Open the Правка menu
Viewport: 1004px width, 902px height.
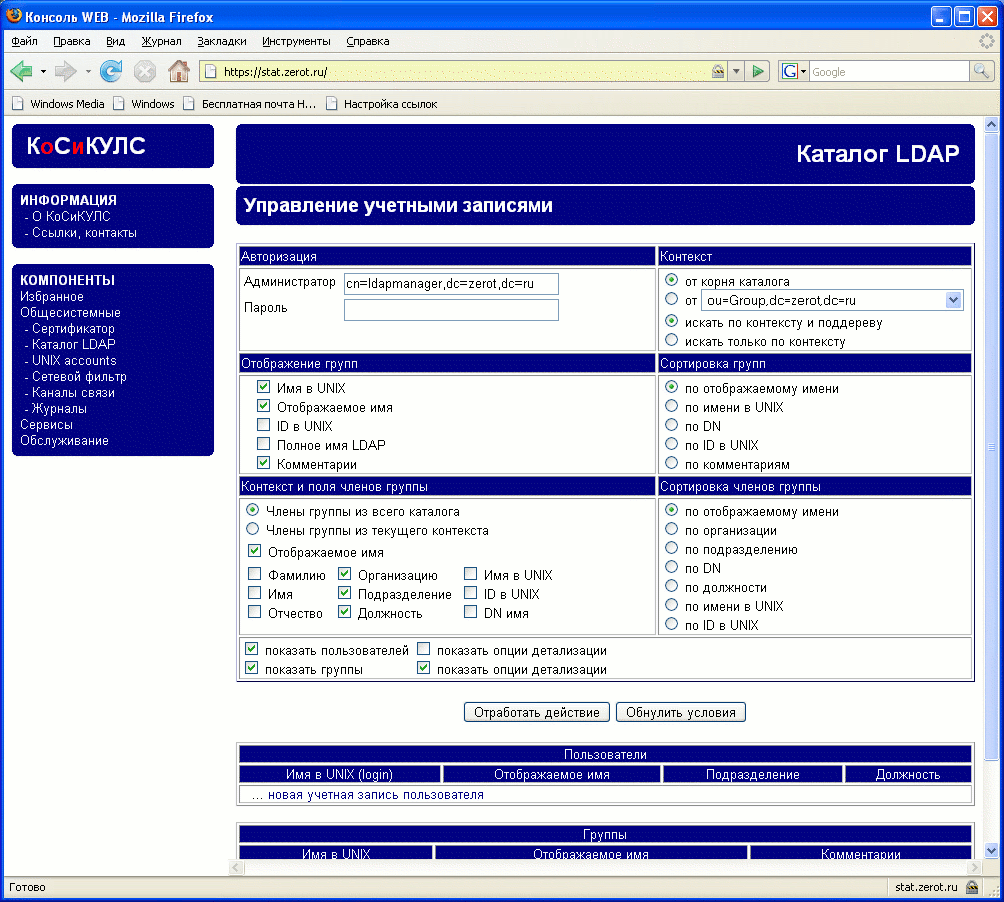click(x=71, y=41)
